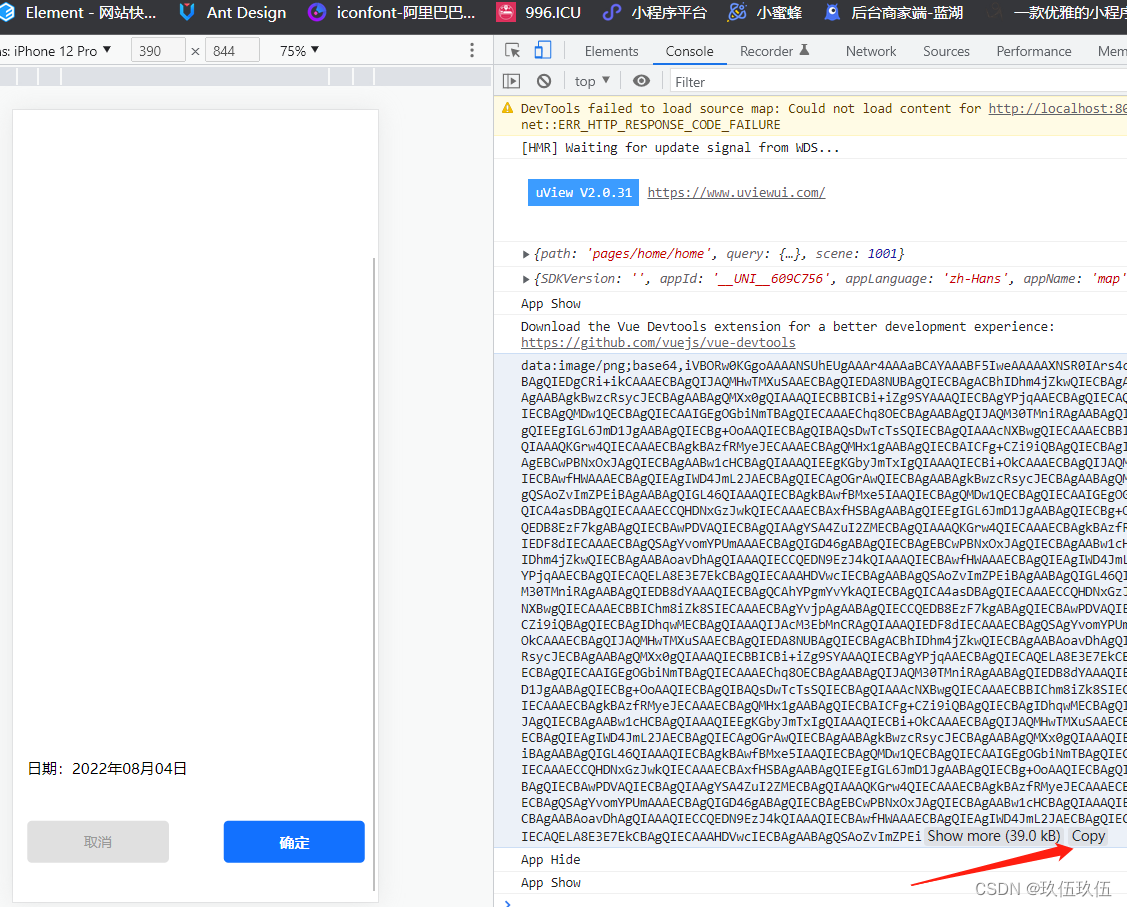Click the height field showing 844
This screenshot has width=1127, height=907.
point(231,50)
